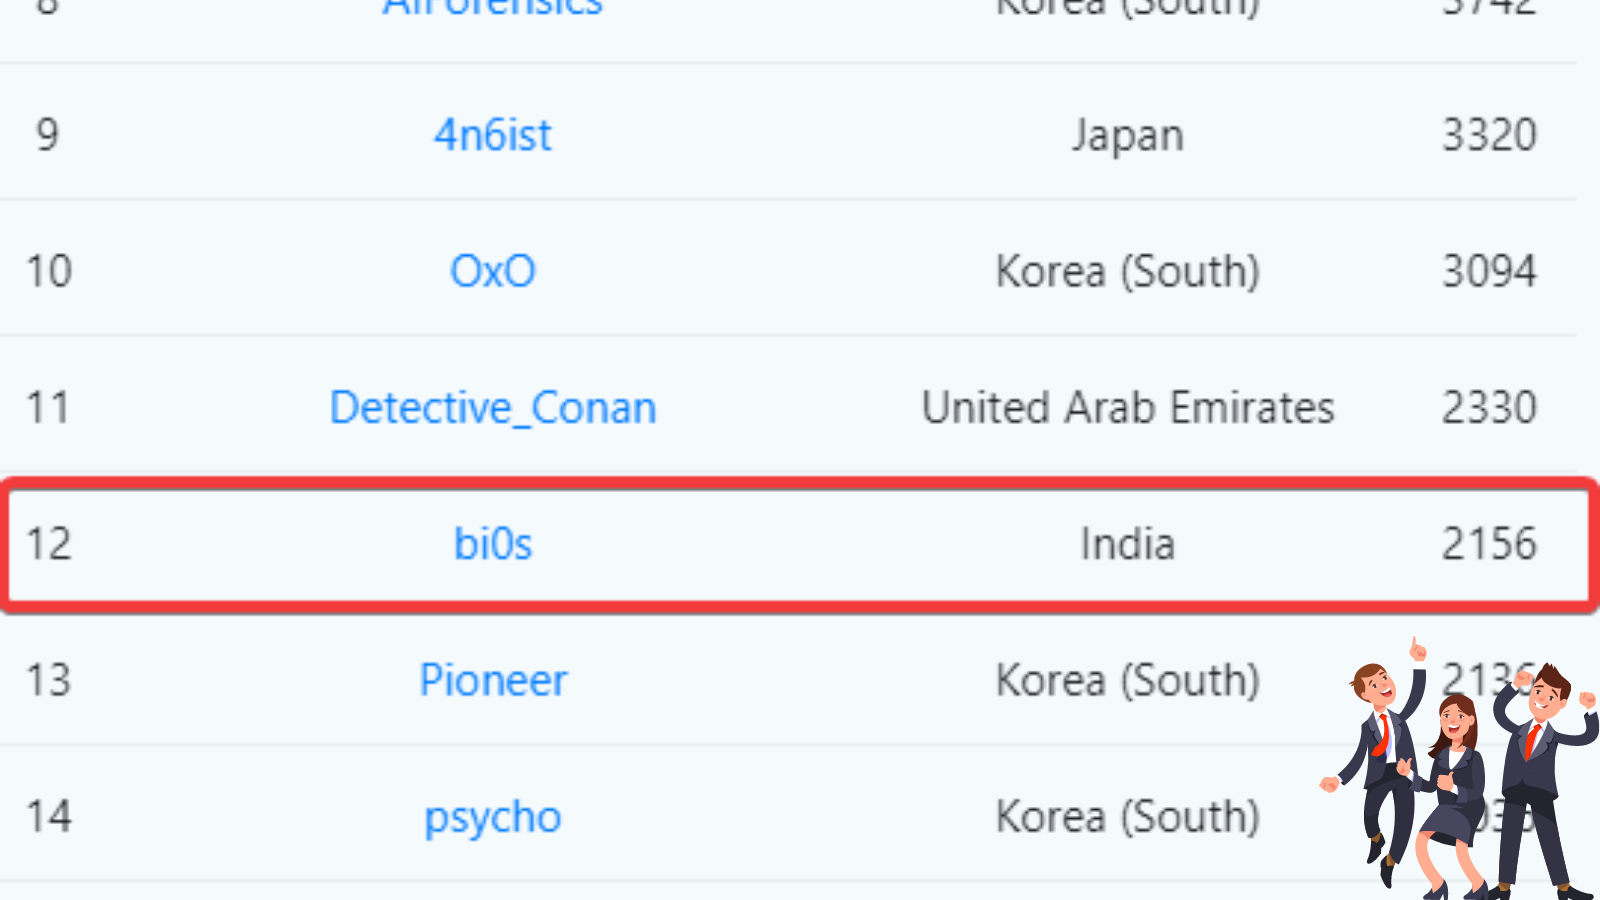This screenshot has height=900, width=1600.
Task: Click the score 3320 cell
Action: point(1488,135)
